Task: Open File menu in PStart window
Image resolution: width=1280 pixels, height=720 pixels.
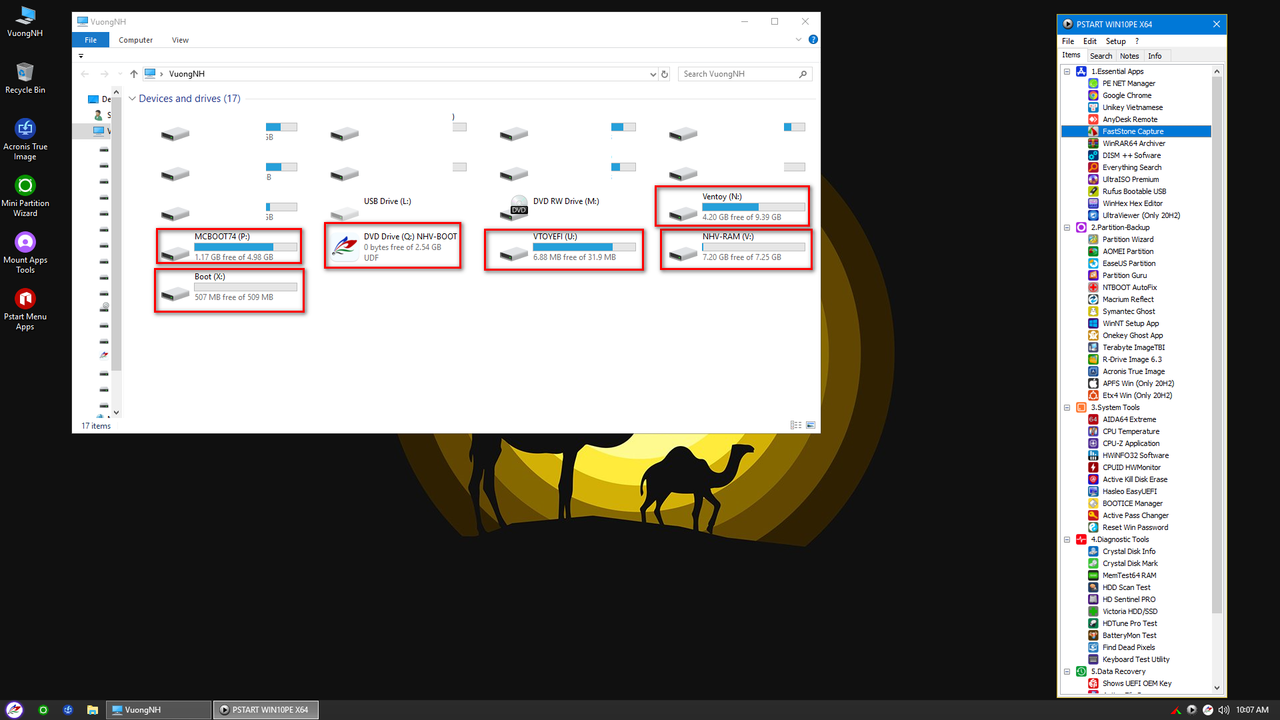Action: coord(1069,42)
